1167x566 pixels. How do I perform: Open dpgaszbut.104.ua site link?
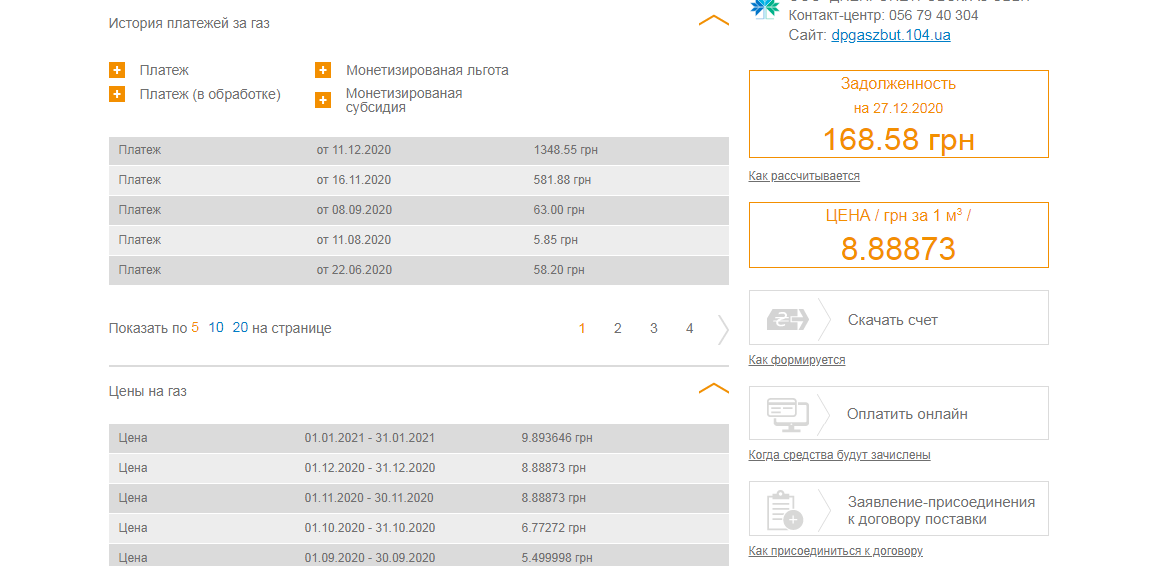coord(891,35)
